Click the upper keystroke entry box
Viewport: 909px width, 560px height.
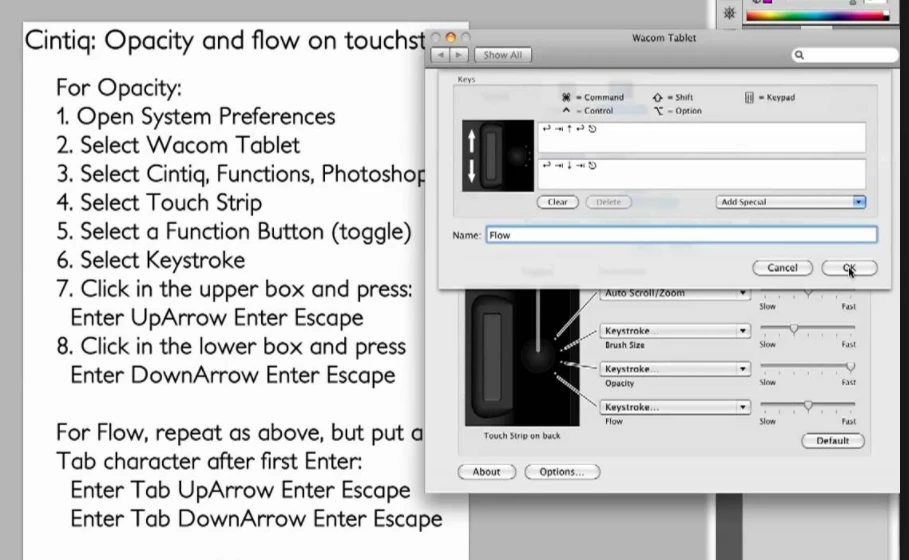[x=701, y=137]
